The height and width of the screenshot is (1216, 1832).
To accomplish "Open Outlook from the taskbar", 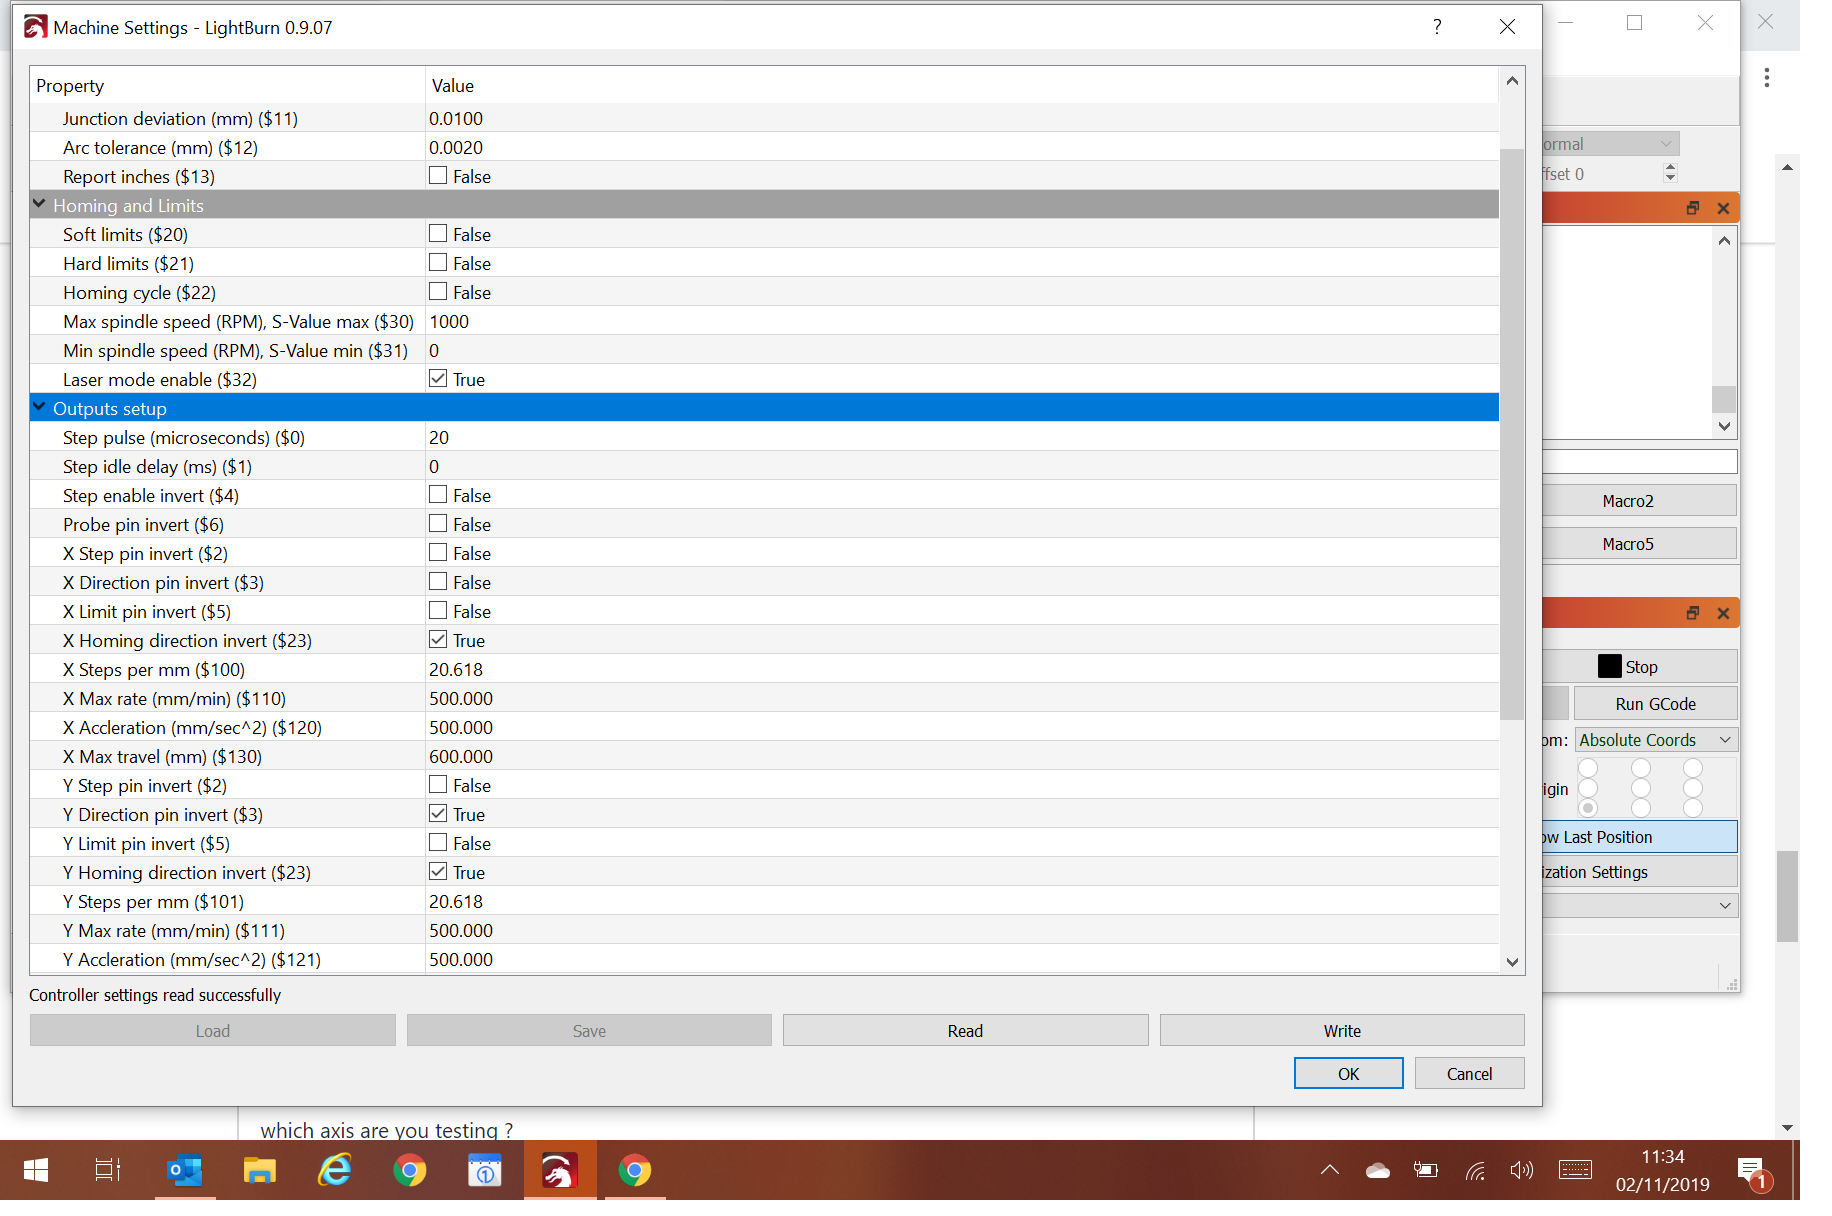I will tap(185, 1170).
